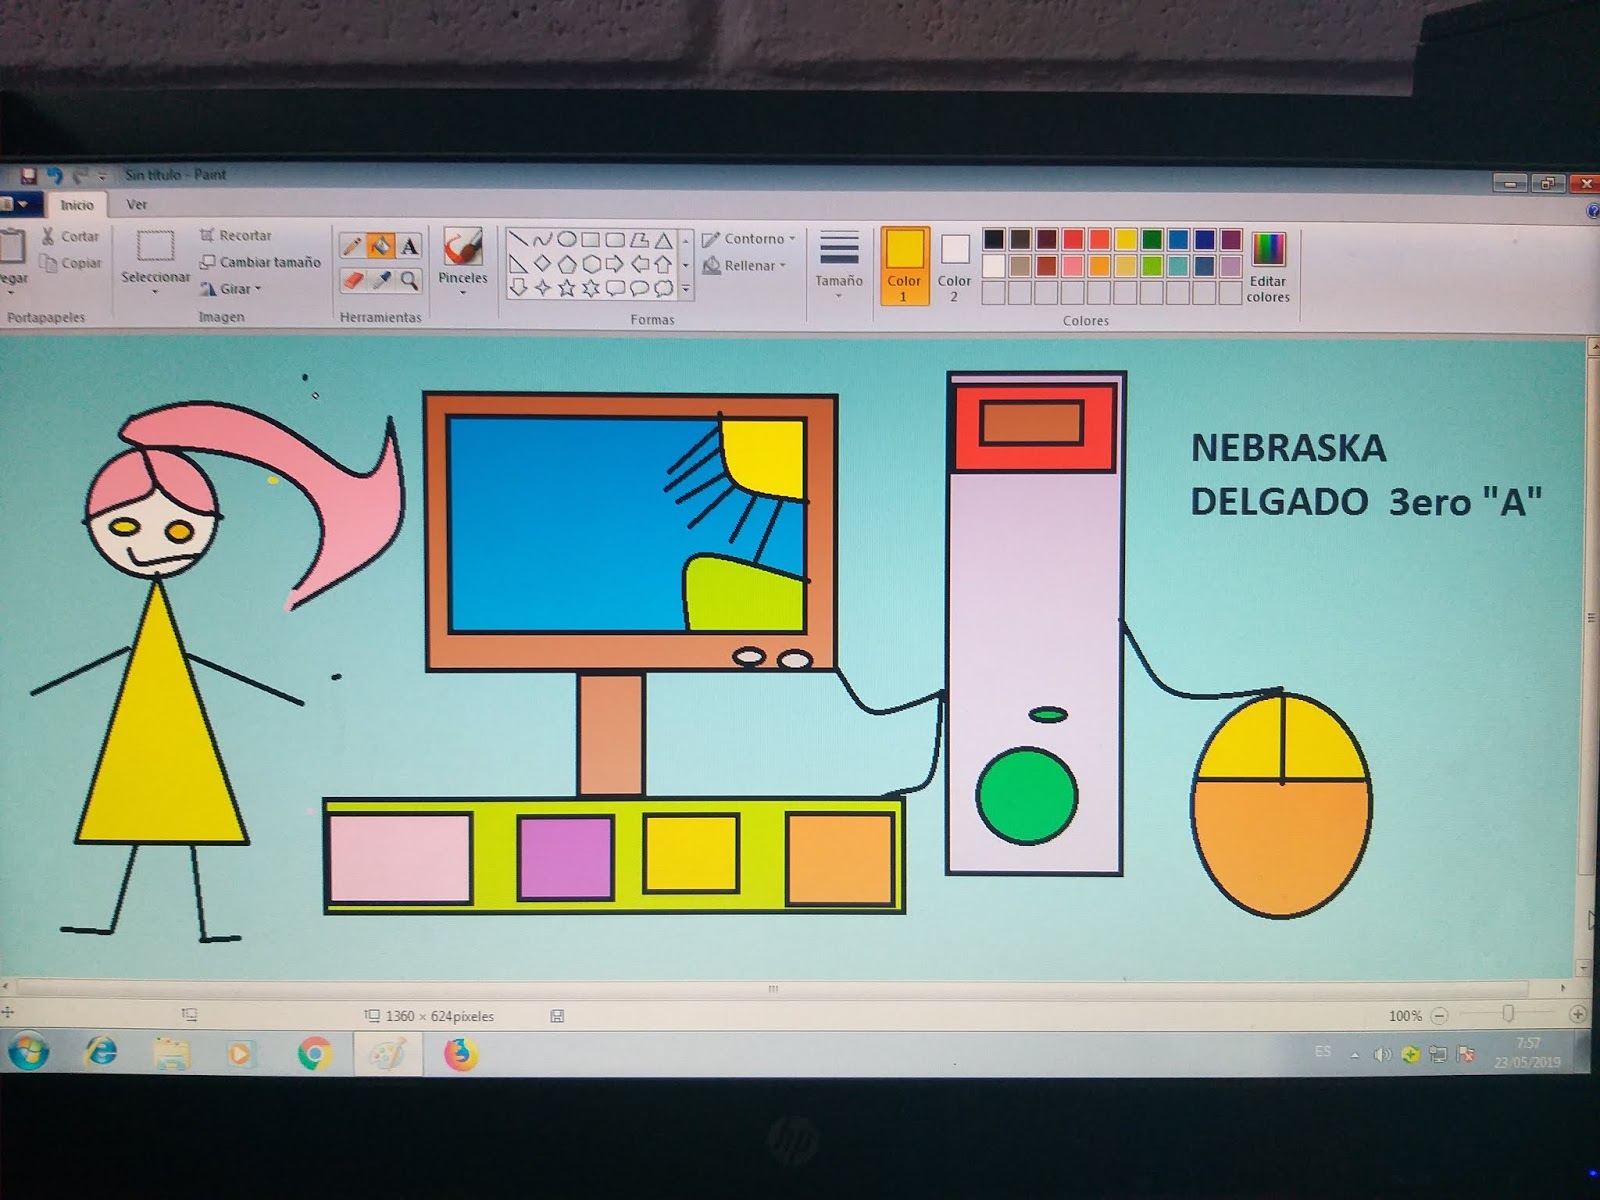This screenshot has width=1600, height=1200.
Task: Select the Pencil tool in Herramientas
Action: pos(352,244)
